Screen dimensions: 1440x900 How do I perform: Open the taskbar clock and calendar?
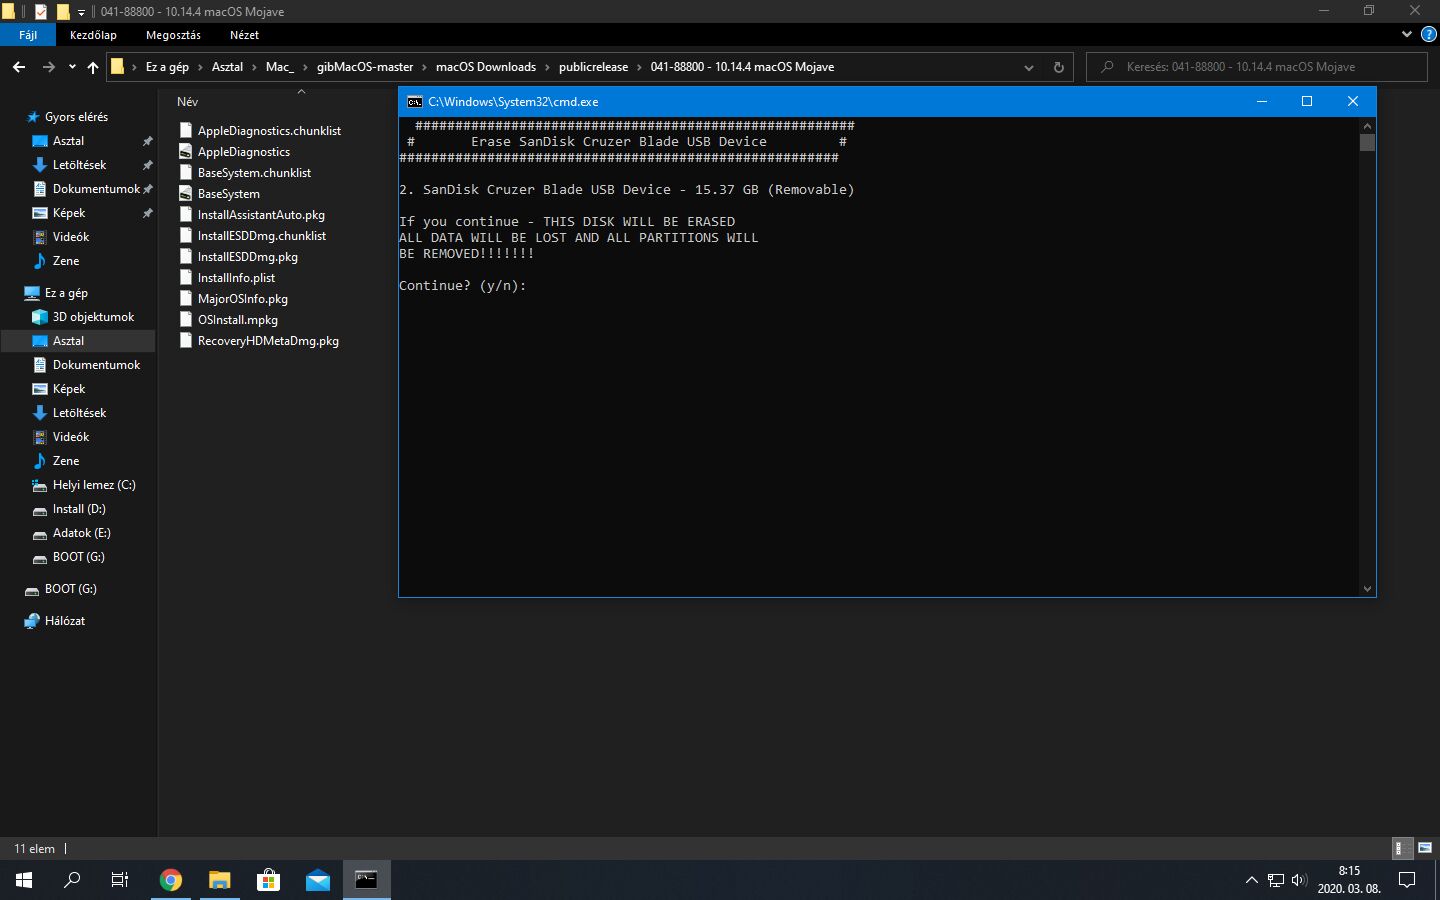[x=1349, y=880]
